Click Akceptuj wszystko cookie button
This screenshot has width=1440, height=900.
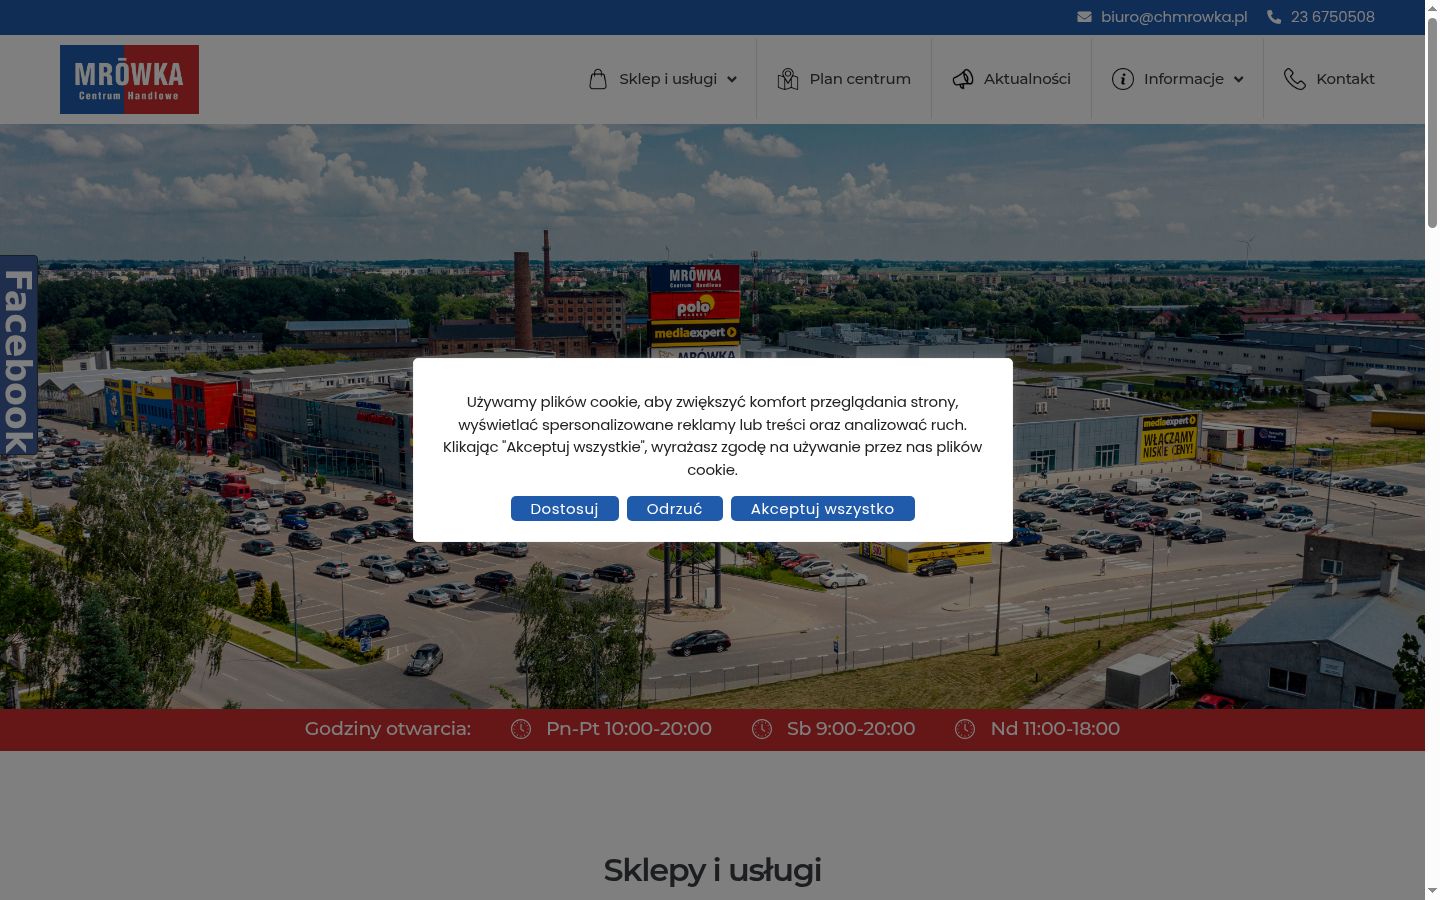[822, 508]
